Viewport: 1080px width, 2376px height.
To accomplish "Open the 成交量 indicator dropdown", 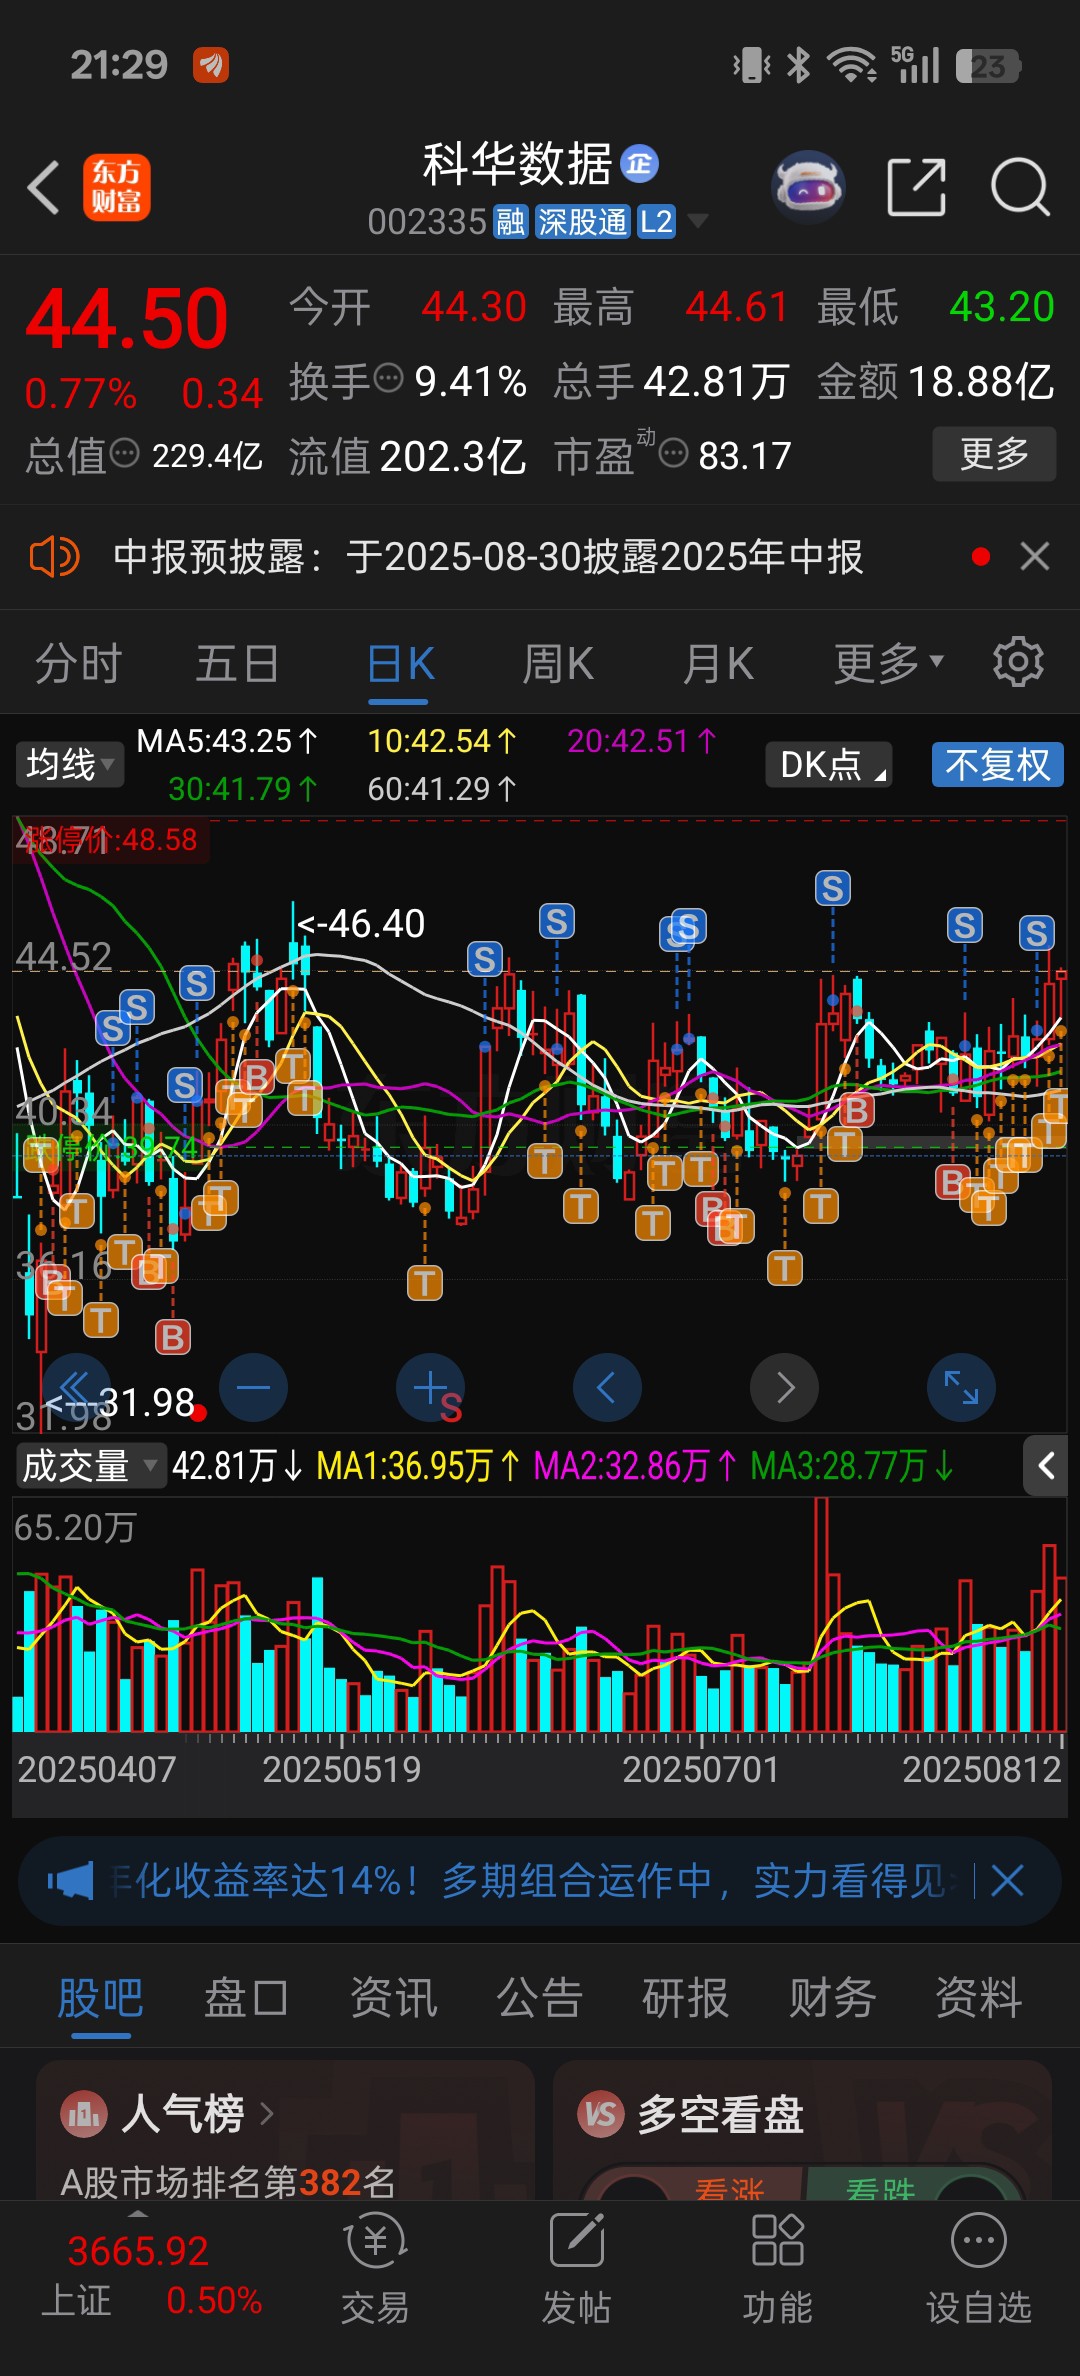I will coord(90,1466).
